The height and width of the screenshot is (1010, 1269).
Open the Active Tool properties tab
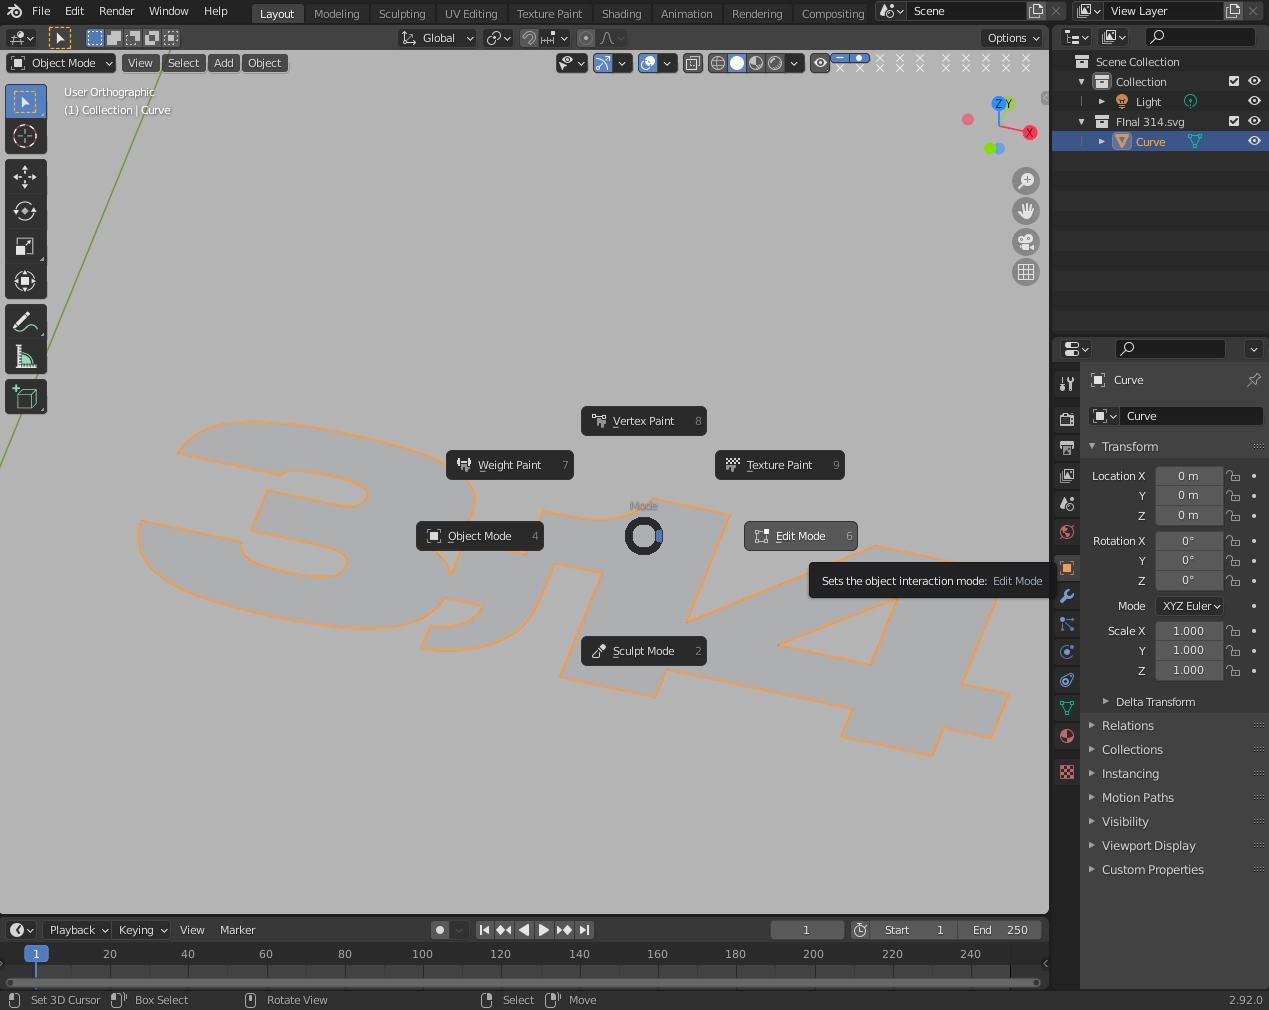click(1067, 384)
